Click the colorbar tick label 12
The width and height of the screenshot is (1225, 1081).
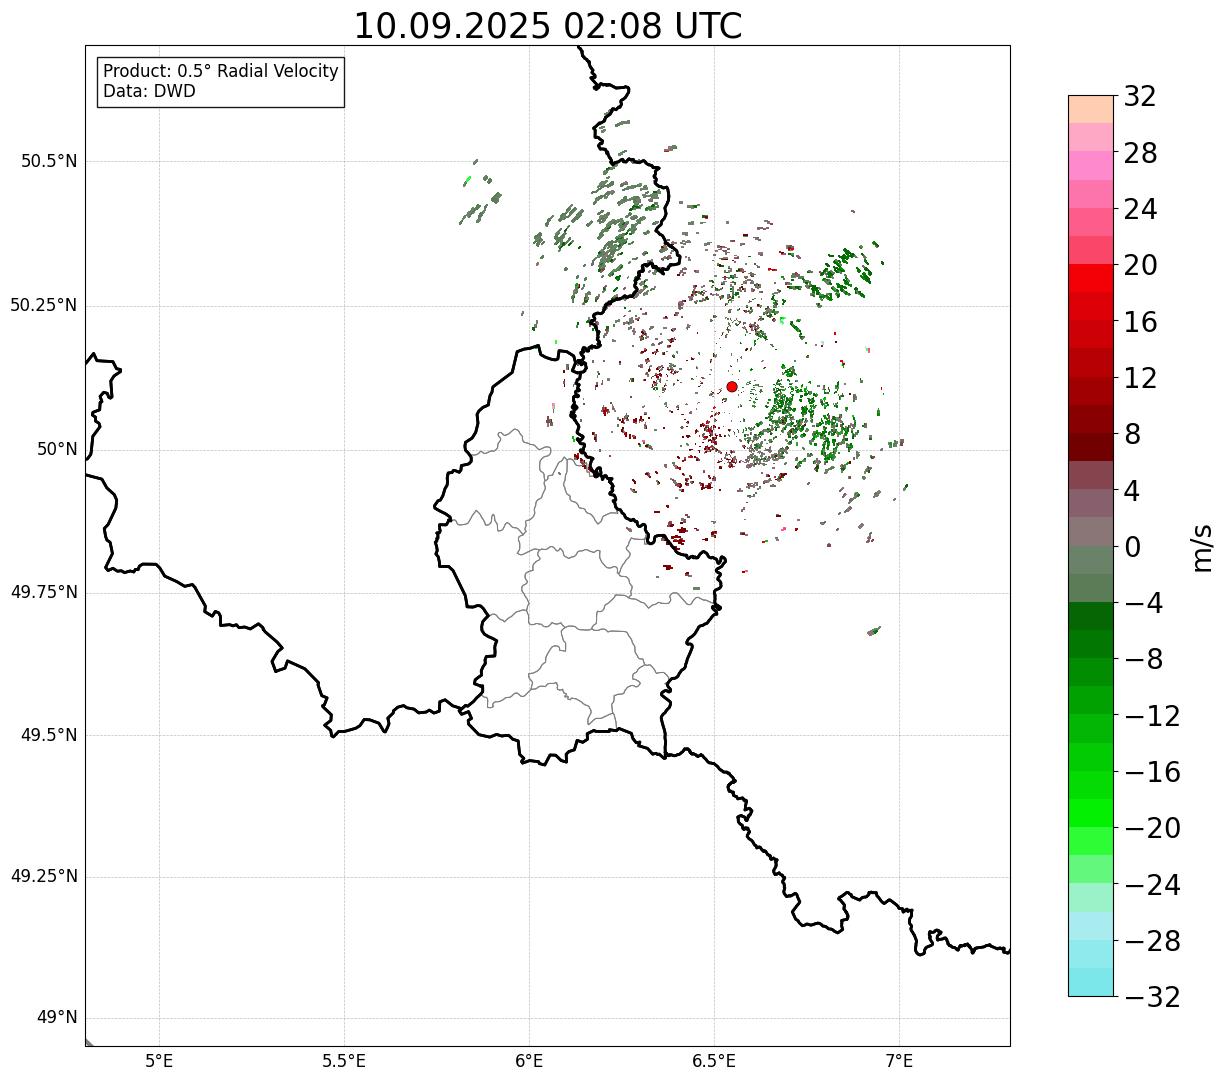[x=1140, y=378]
